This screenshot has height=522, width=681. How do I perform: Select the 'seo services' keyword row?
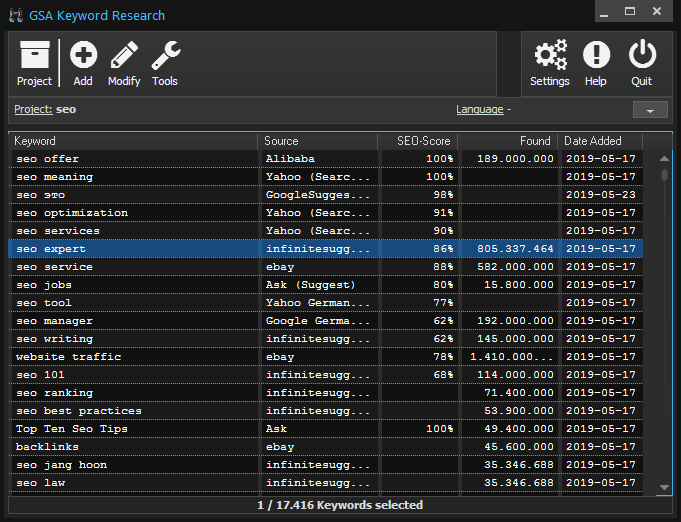point(326,231)
